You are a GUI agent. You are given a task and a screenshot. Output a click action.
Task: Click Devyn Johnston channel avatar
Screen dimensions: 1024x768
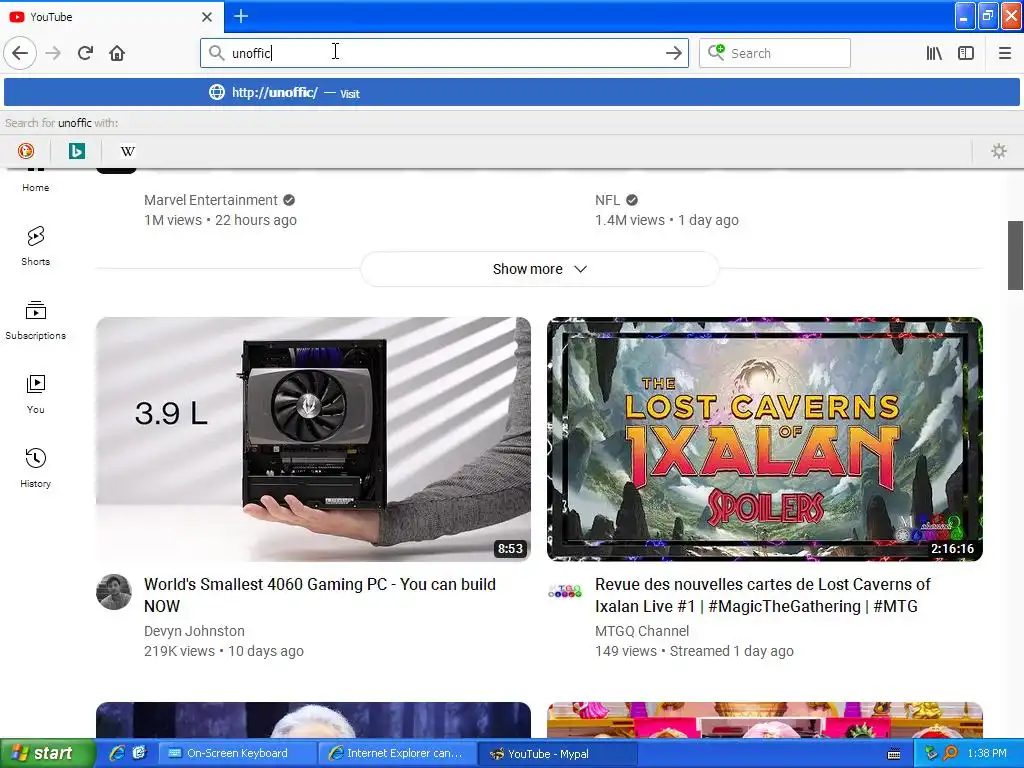(x=114, y=592)
